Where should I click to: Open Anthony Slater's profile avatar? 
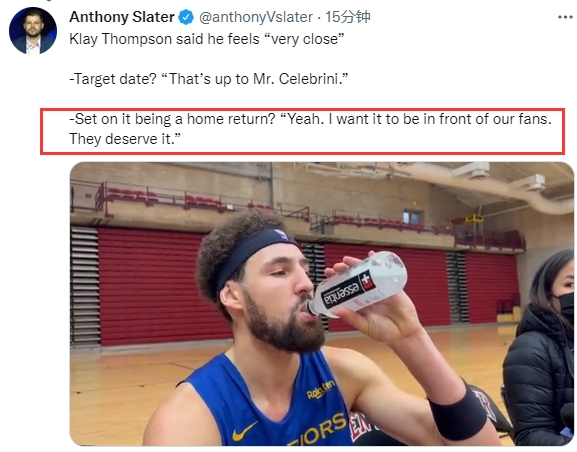[x=33, y=31]
